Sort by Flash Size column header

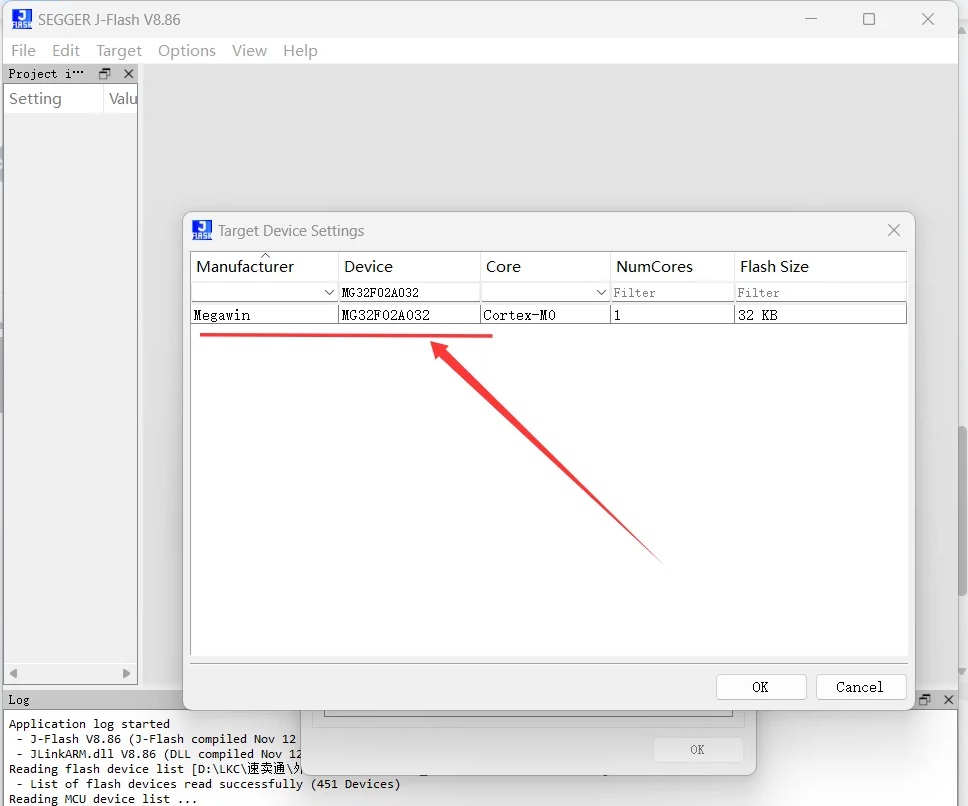[x=820, y=267]
